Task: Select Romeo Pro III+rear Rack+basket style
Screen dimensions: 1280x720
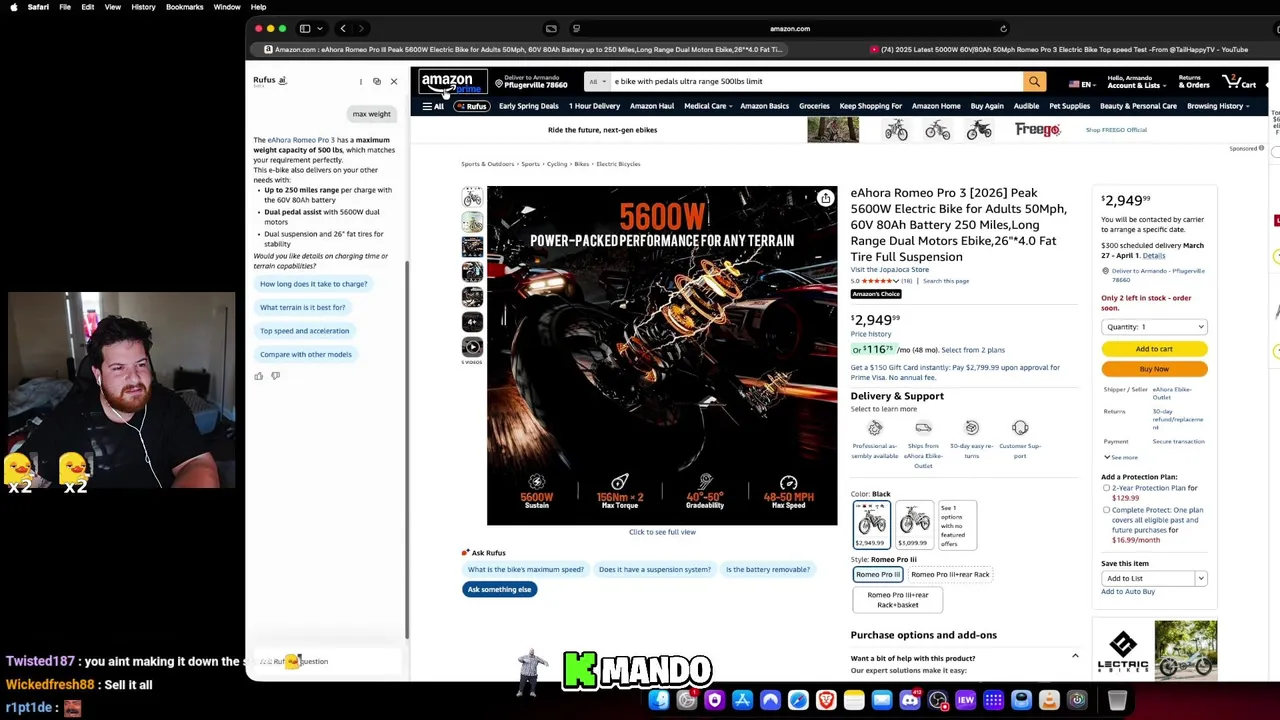Action: (898, 599)
